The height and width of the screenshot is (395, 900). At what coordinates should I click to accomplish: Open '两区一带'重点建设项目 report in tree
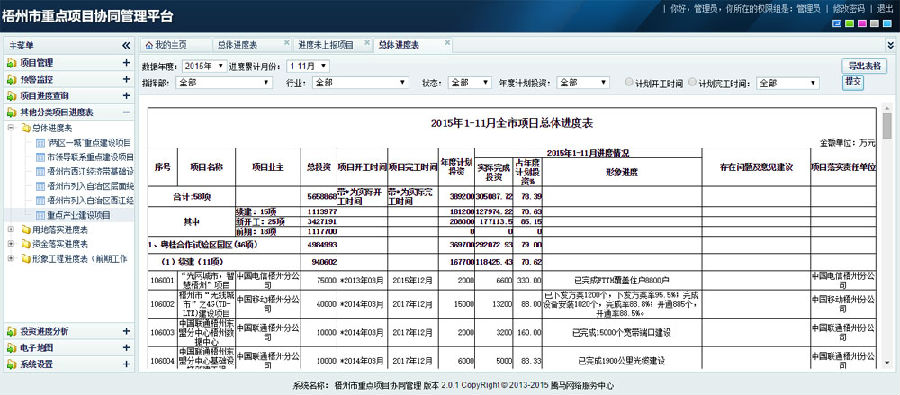(90, 142)
